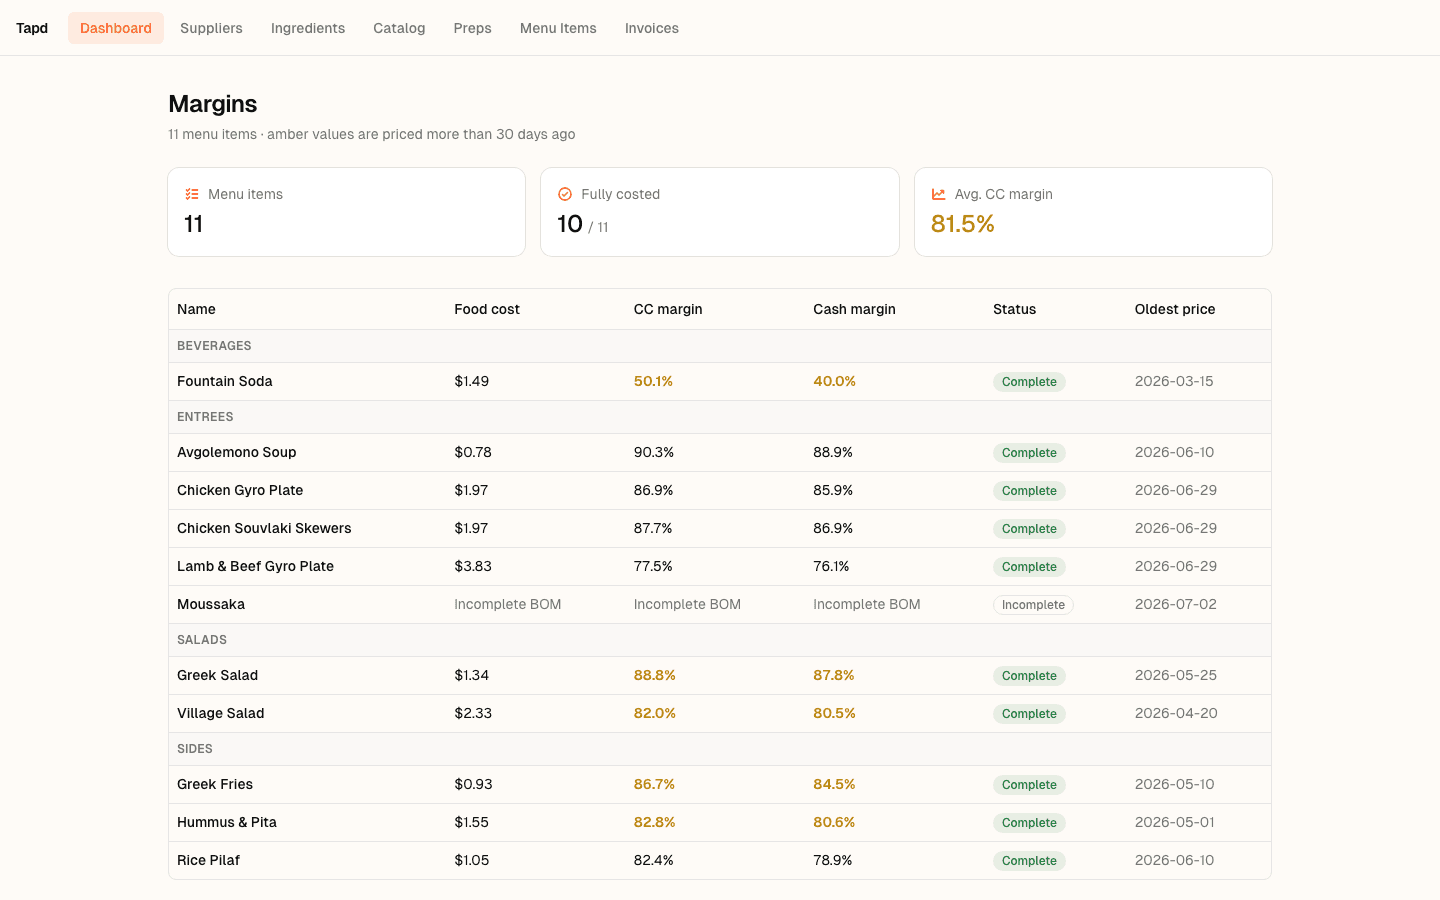Screen dimensions: 1440x900
Task: Click the Tapd logo link
Action: tap(32, 28)
